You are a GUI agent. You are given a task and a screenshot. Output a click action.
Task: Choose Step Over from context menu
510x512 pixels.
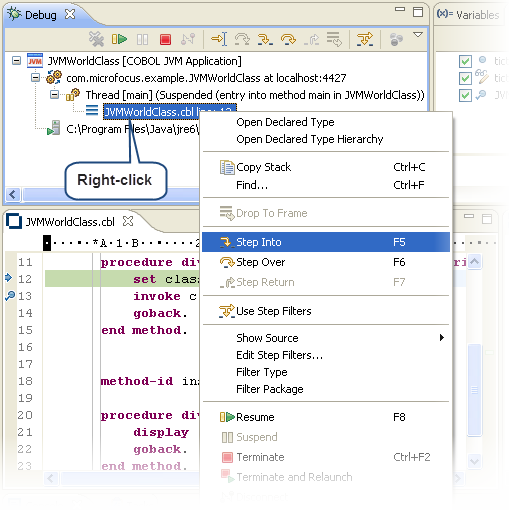pyautogui.click(x=326, y=262)
